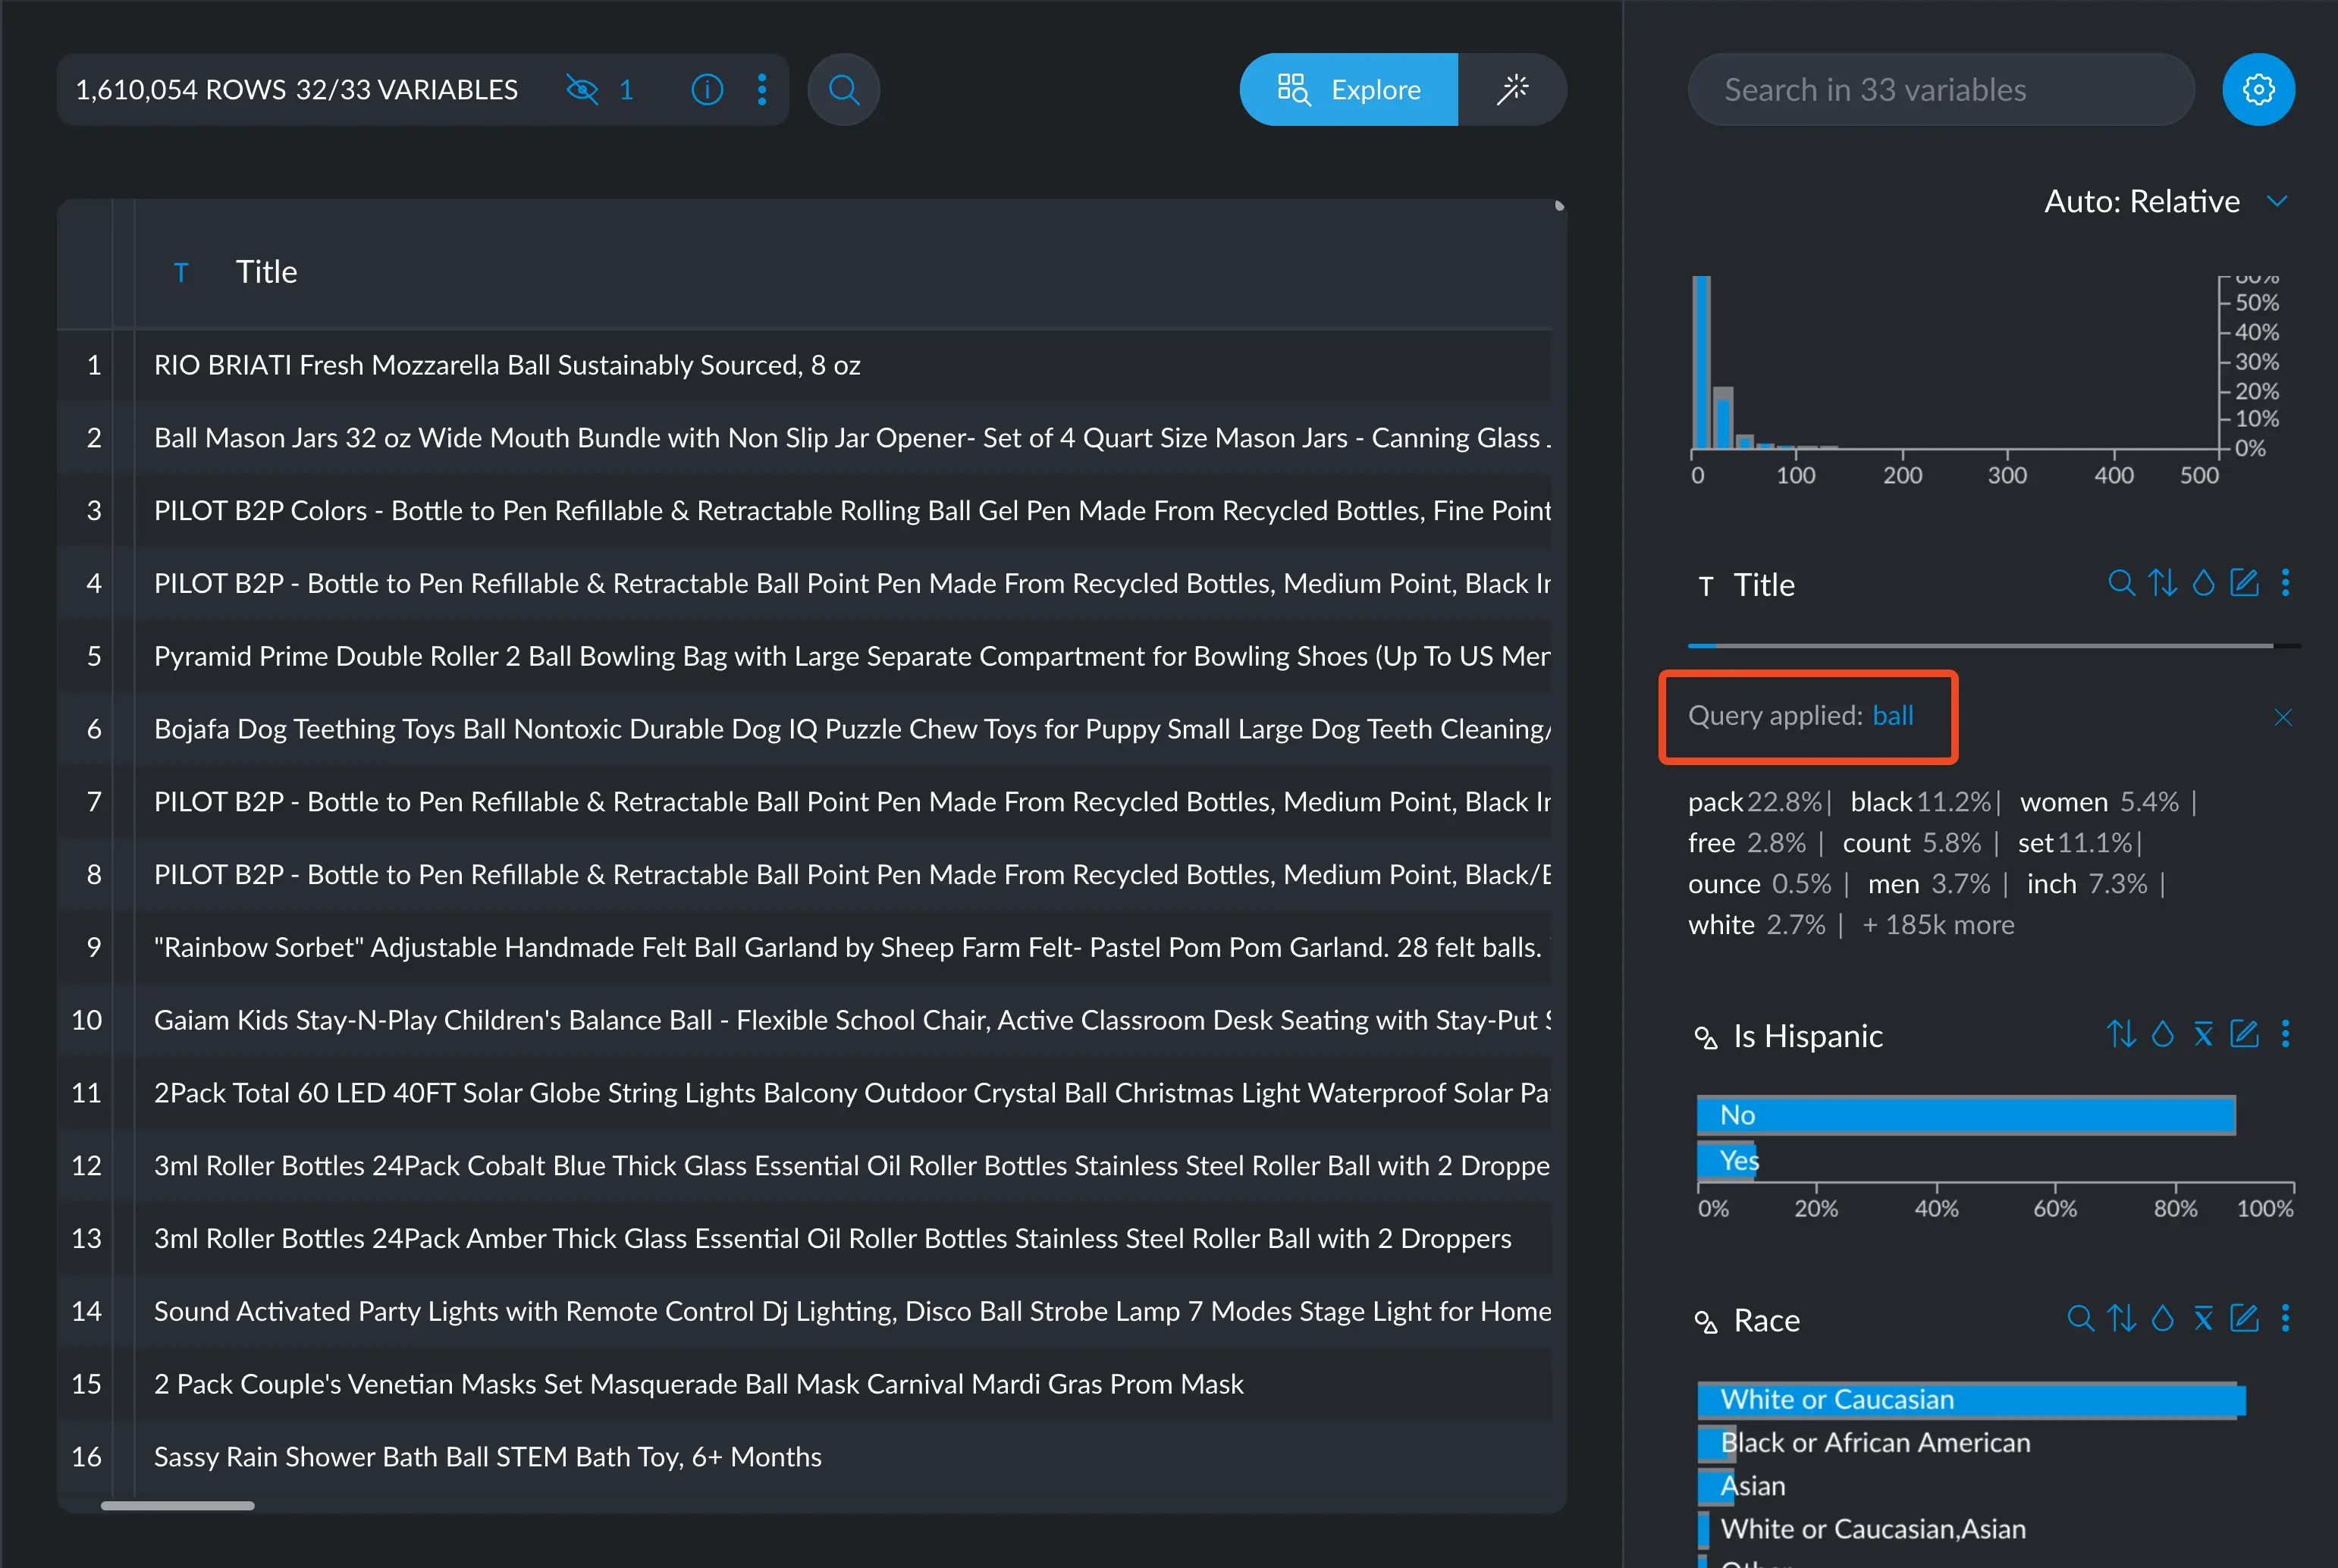The height and width of the screenshot is (1568, 2338).
Task: Open the dataset info icon
Action: point(707,90)
